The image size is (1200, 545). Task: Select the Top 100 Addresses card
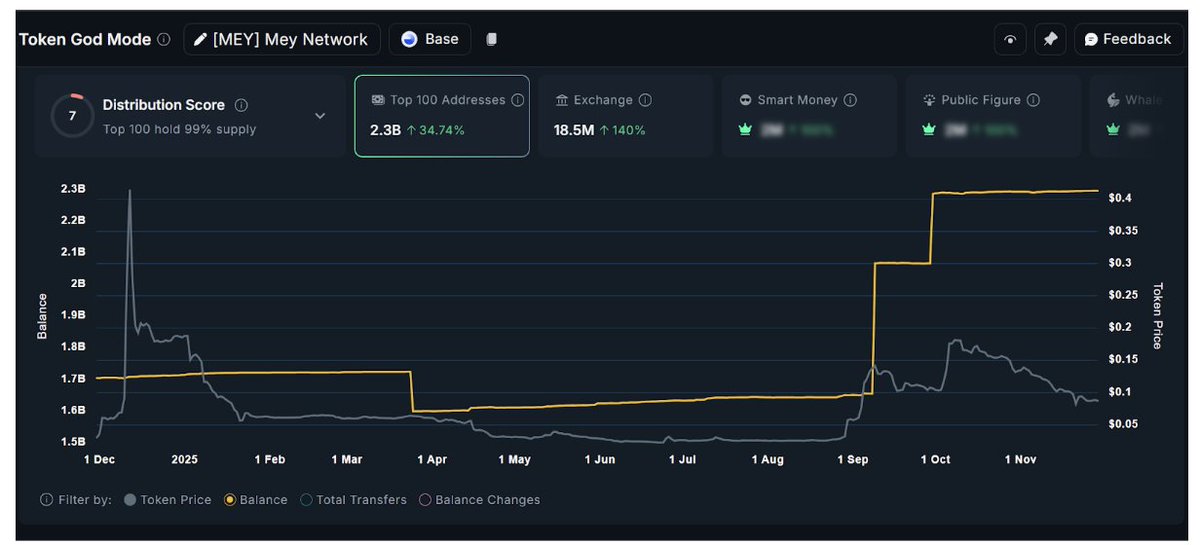pyautogui.click(x=442, y=116)
